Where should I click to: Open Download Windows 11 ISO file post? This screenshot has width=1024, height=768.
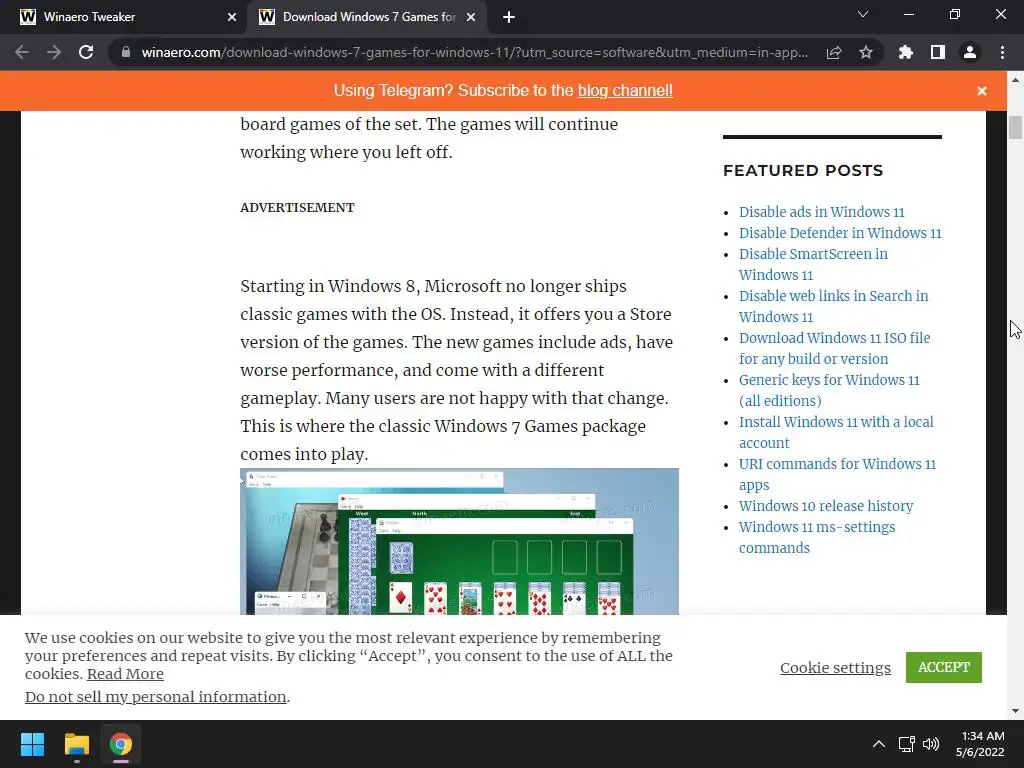click(x=835, y=348)
